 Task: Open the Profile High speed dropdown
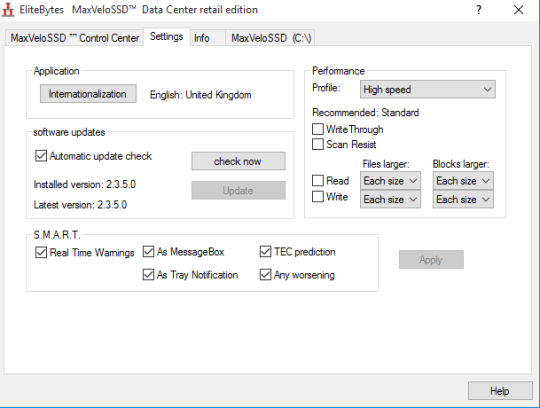click(x=428, y=90)
